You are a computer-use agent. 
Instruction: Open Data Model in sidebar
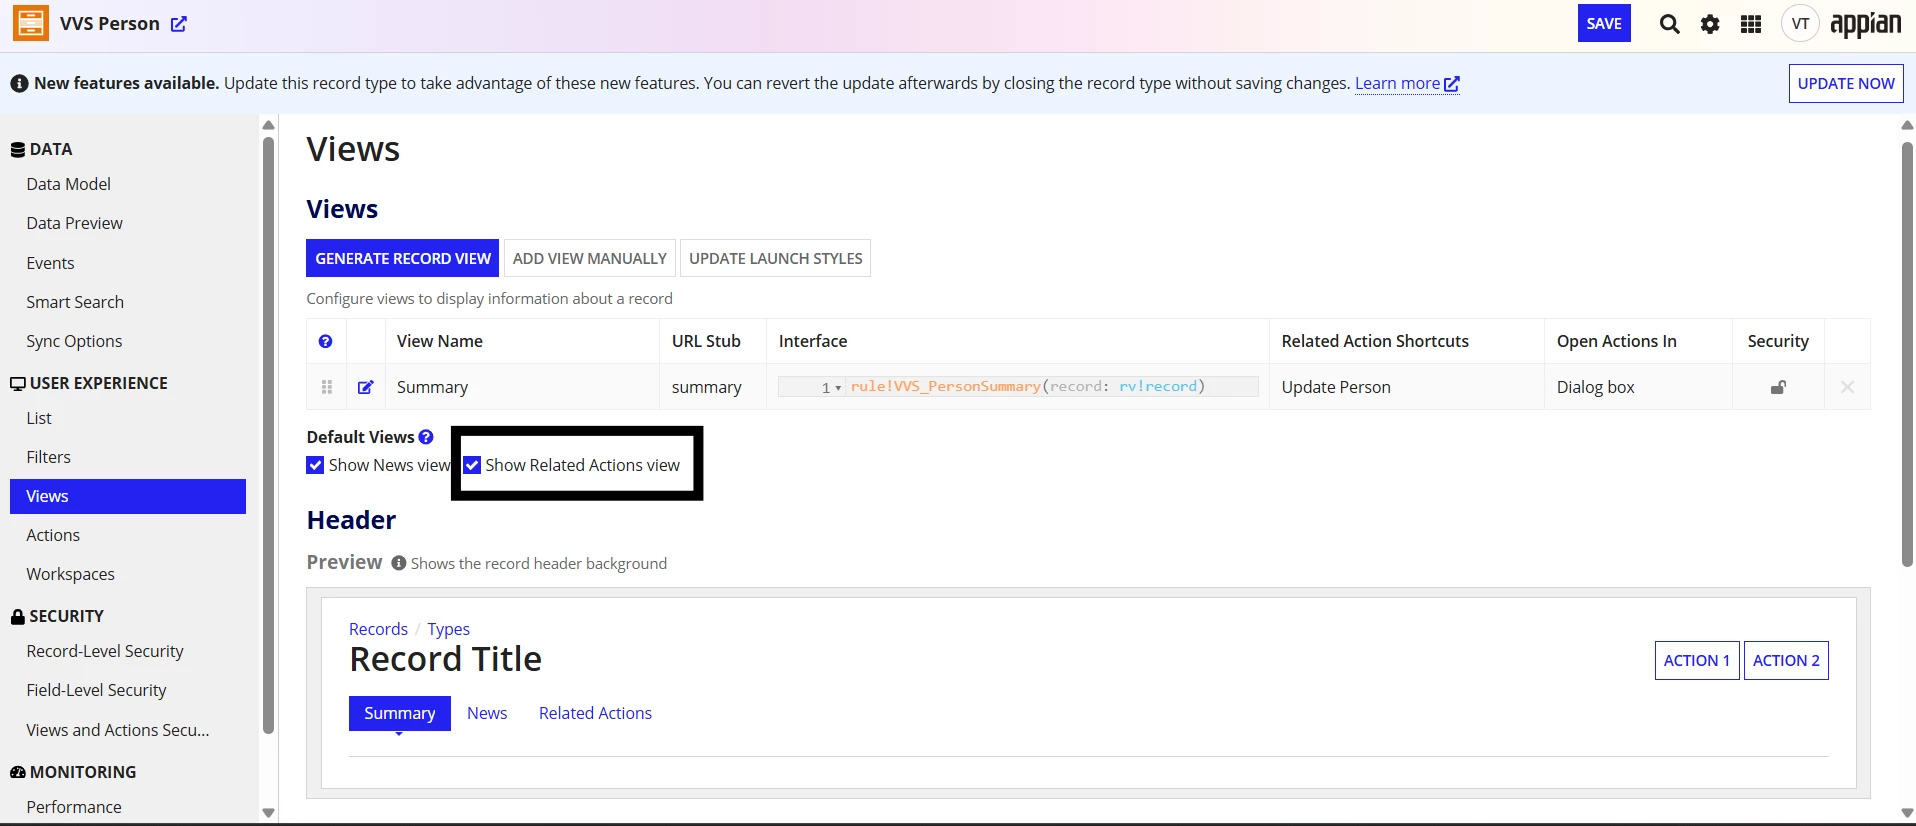(x=68, y=184)
